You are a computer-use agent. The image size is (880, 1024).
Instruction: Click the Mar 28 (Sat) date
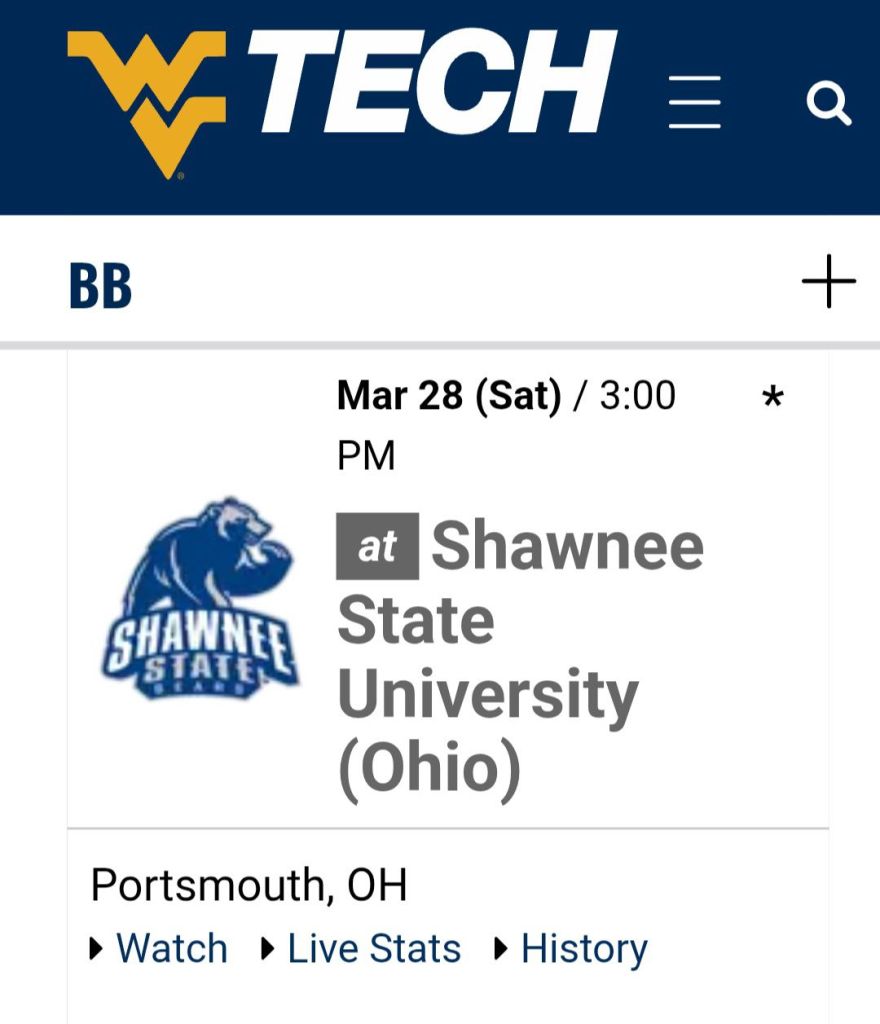(449, 396)
